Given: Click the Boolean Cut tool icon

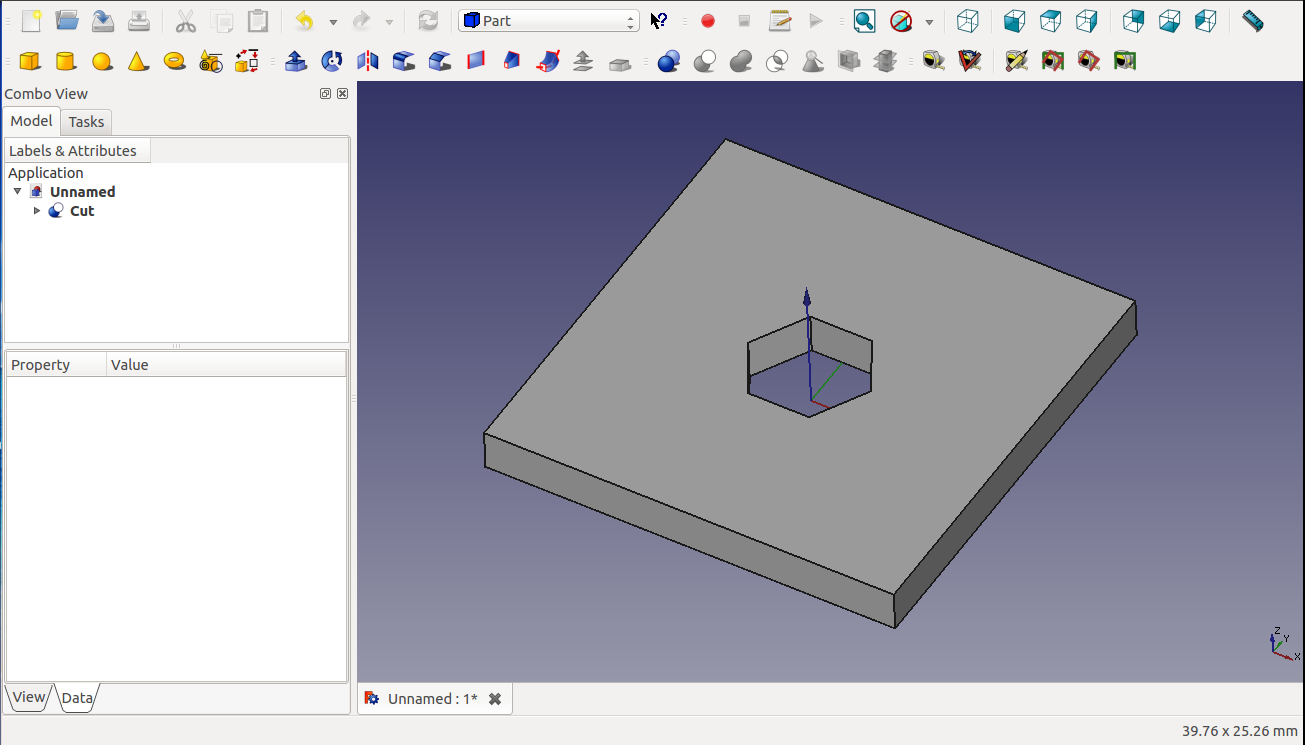Looking at the screenshot, I should (705, 62).
